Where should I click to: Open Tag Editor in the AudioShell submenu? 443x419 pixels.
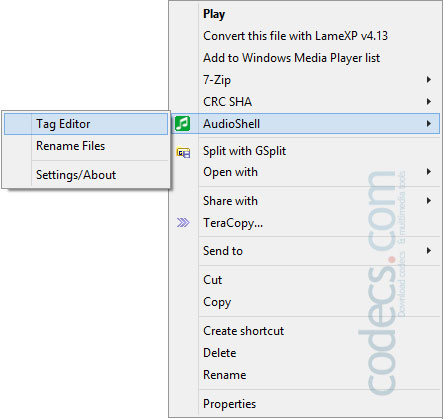[86, 124]
